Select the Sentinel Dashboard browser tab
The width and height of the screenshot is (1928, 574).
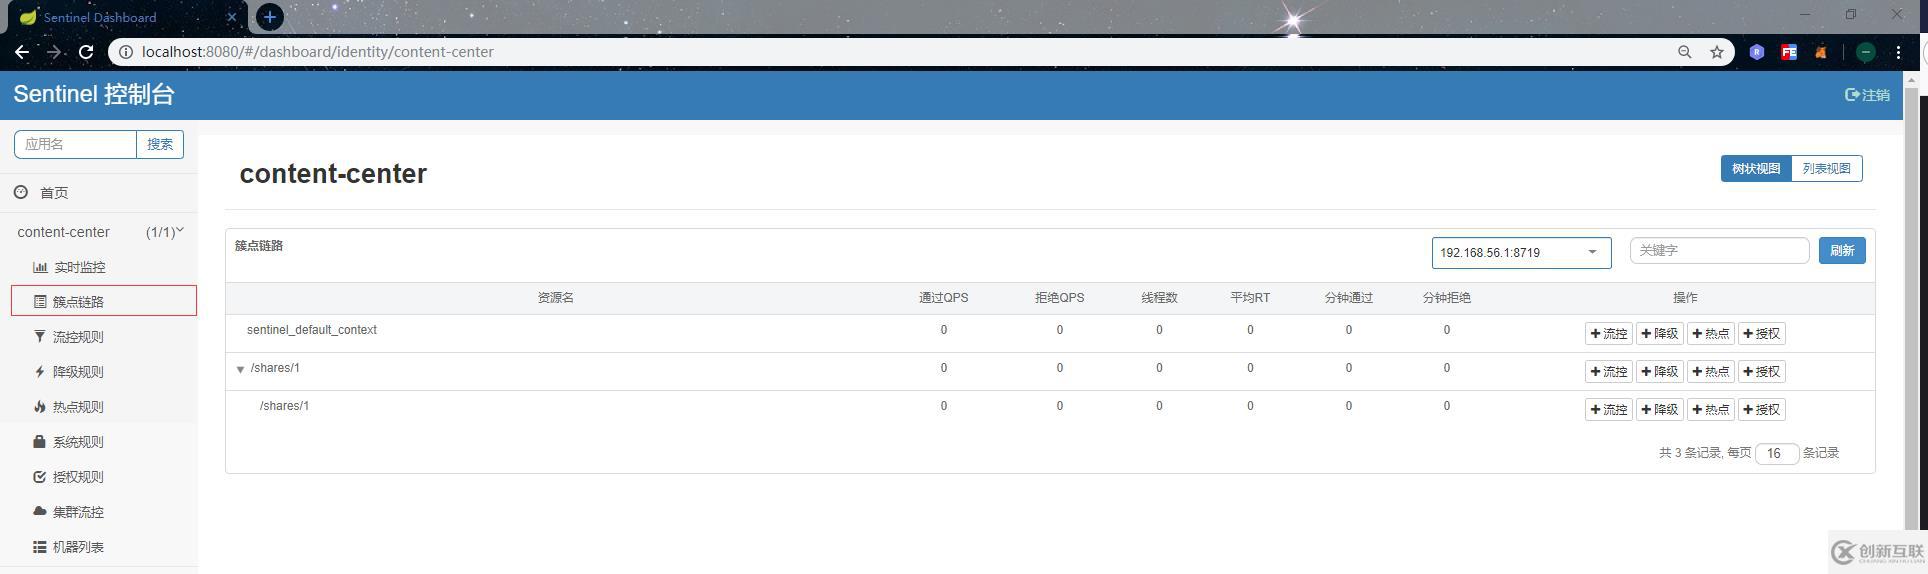[x=126, y=17]
